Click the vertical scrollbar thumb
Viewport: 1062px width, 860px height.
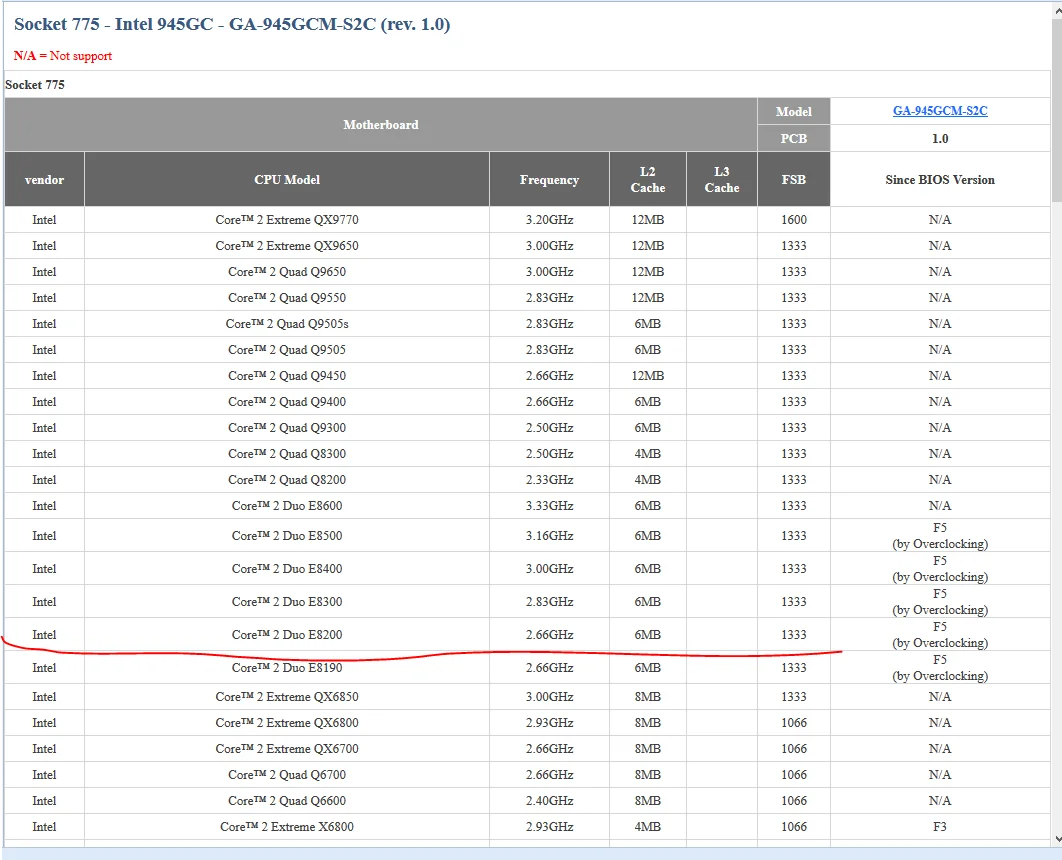1056,110
